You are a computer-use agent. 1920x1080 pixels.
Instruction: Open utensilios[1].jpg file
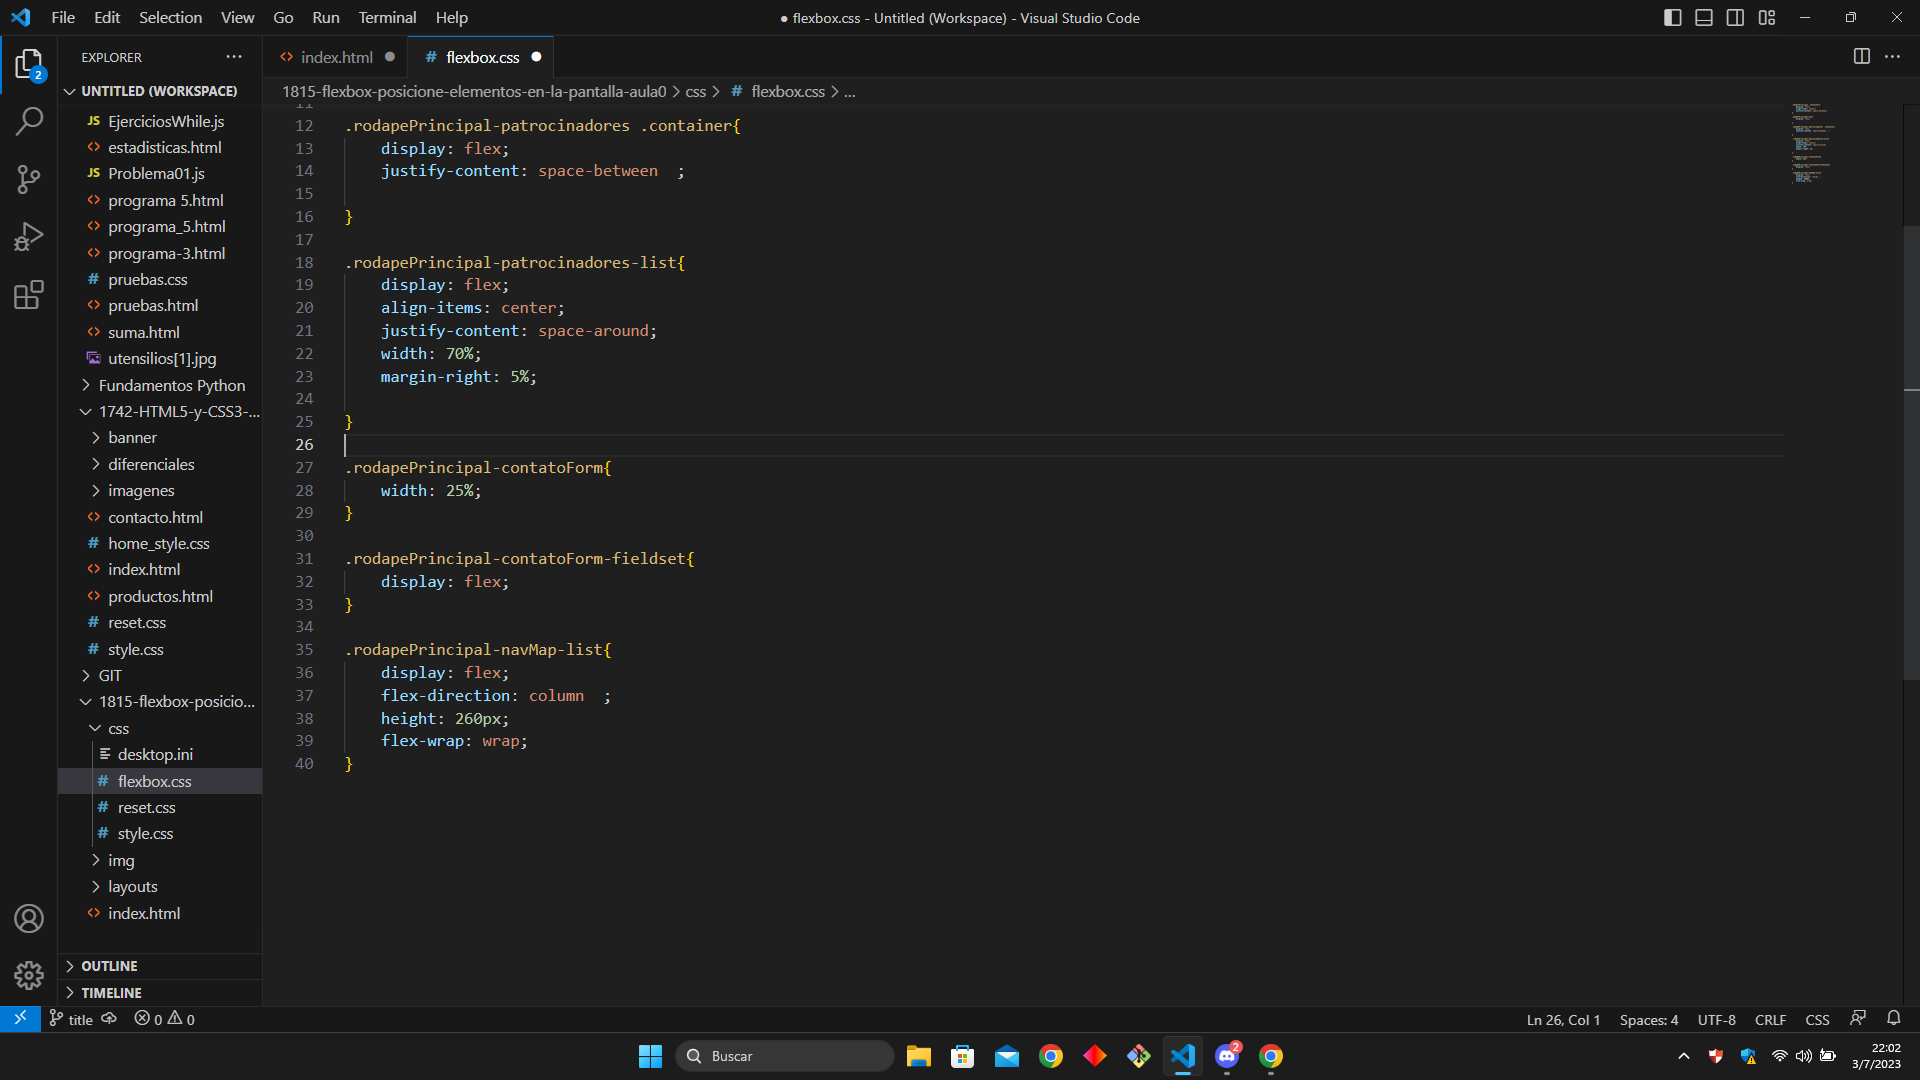click(x=161, y=358)
